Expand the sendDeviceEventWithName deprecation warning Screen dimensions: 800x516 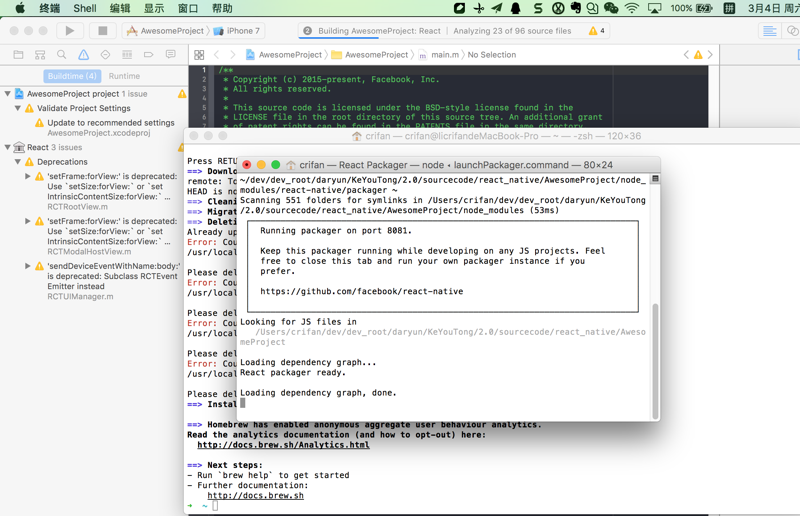point(28,267)
